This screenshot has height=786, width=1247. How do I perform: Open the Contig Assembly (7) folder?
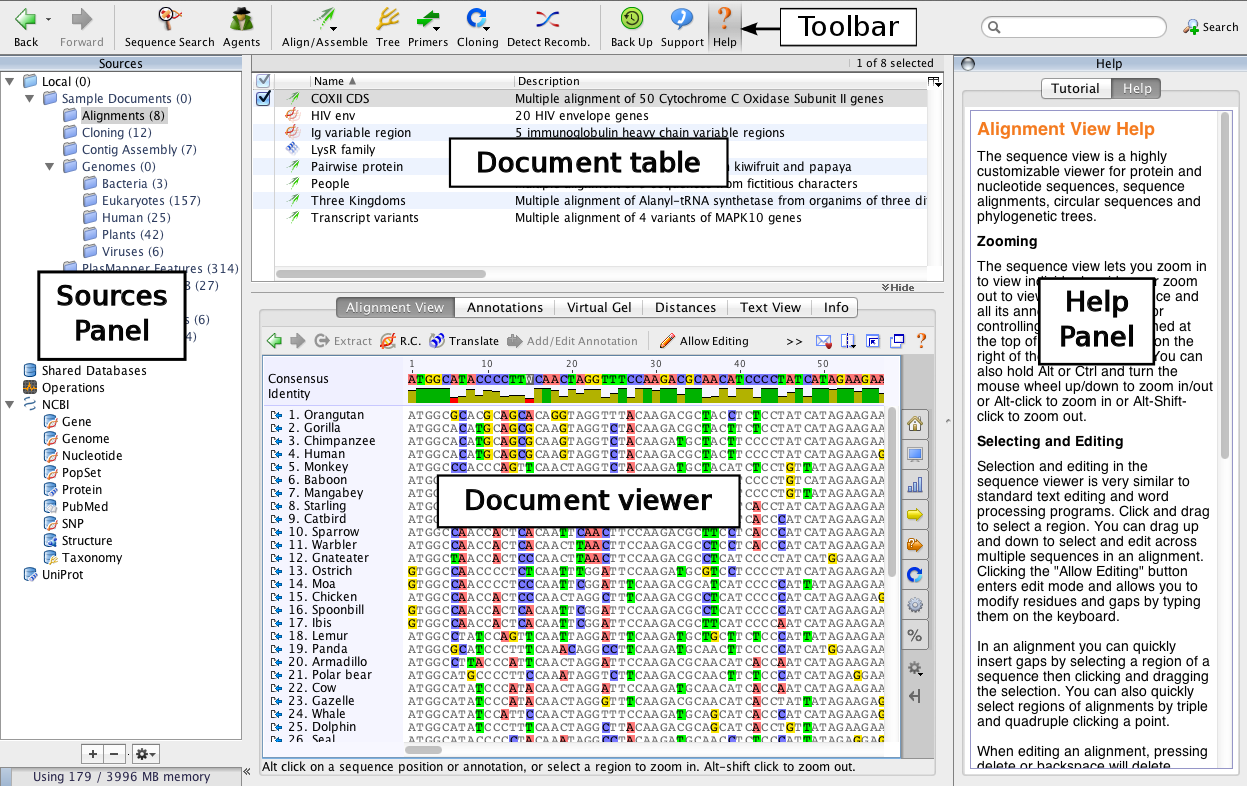tap(129, 149)
